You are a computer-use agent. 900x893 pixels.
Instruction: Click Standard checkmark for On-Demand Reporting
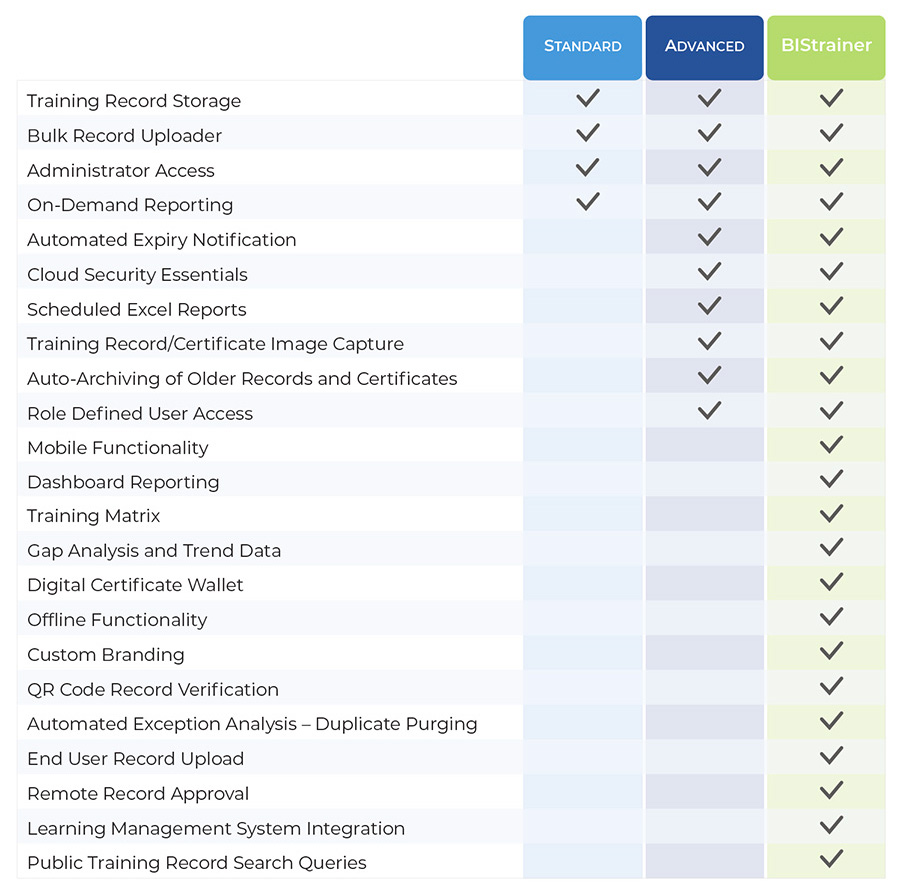coord(588,201)
